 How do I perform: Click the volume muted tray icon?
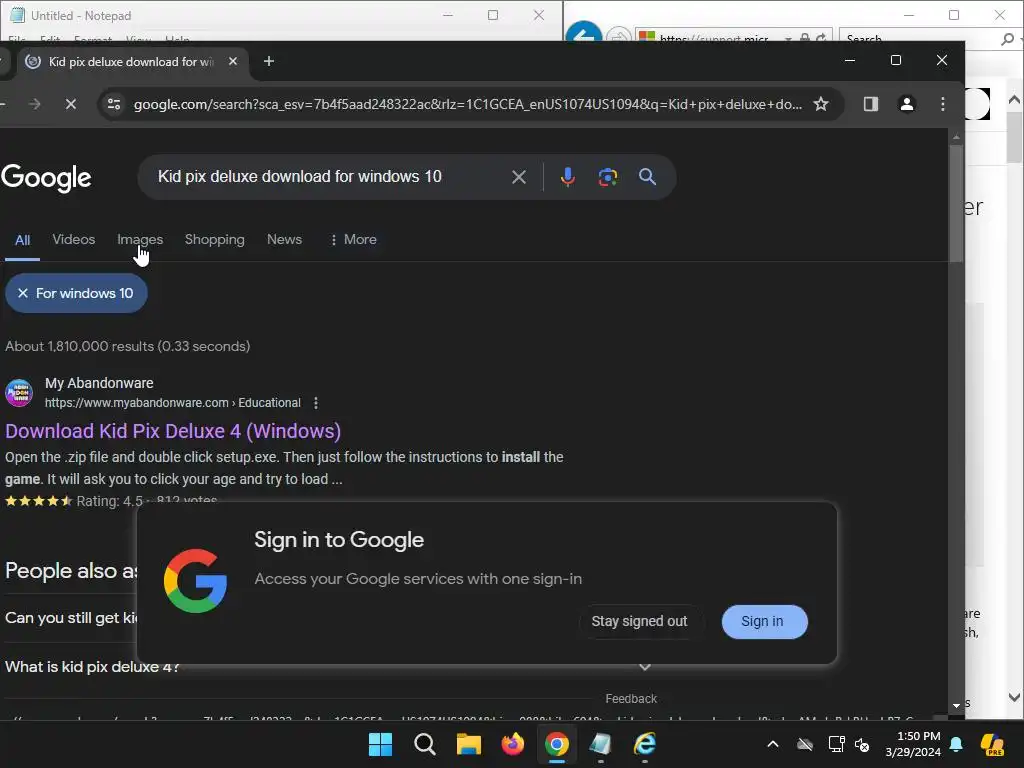pyautogui.click(x=862, y=744)
